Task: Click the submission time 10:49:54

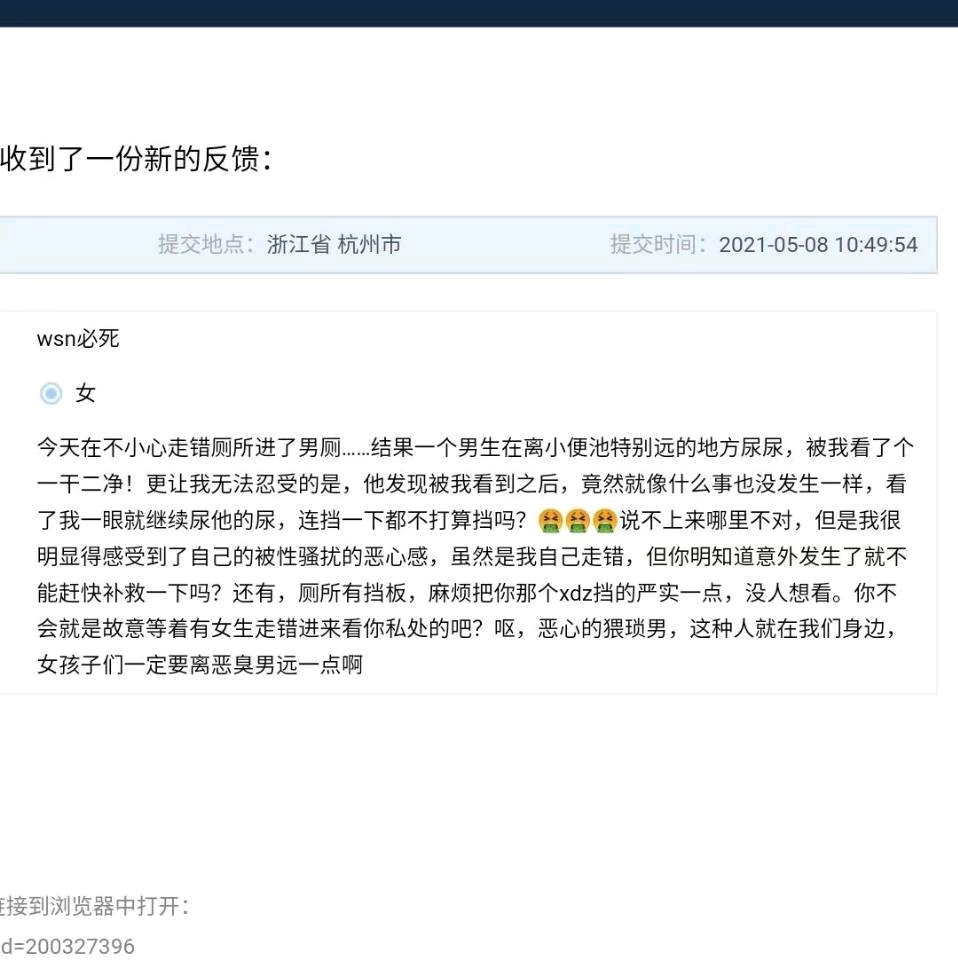Action: pyautogui.click(x=876, y=245)
